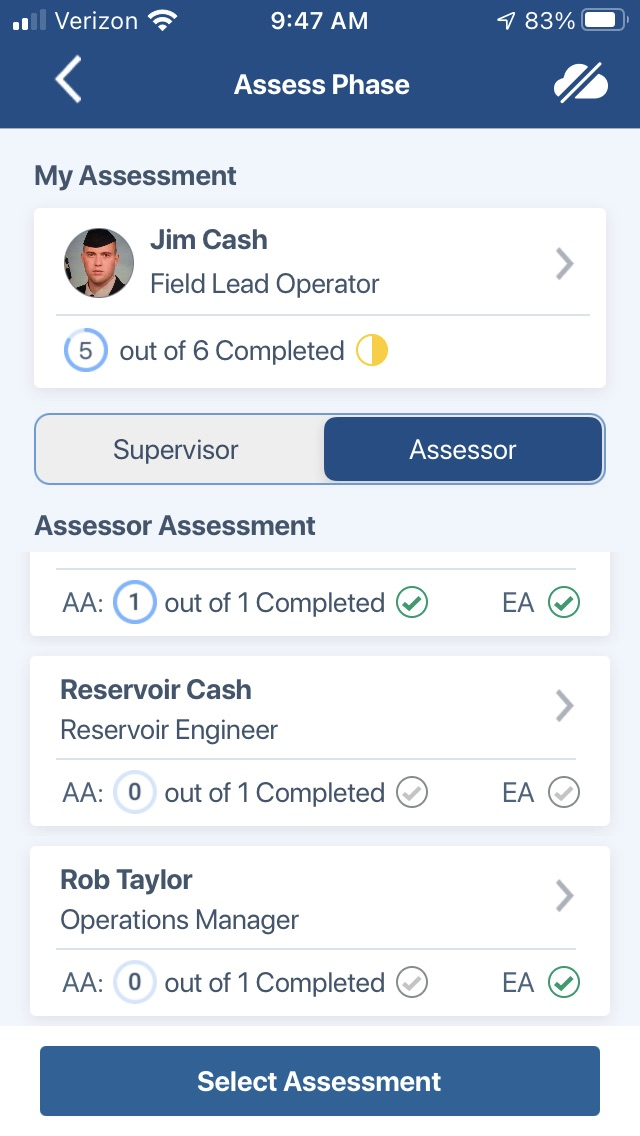Tap Rob Taylor AA grey checkmark
The image size is (640, 1136).
(x=412, y=982)
